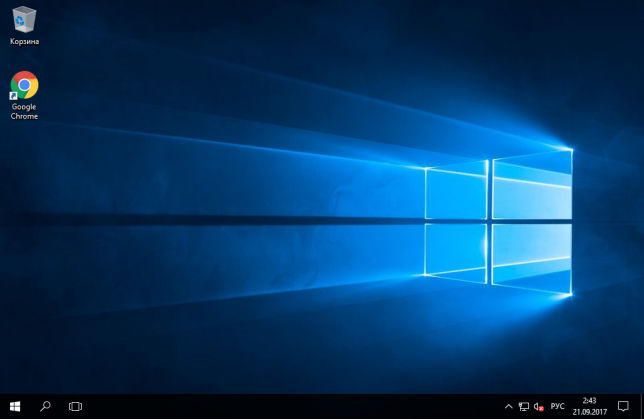Show hidden system tray icons

[508, 406]
